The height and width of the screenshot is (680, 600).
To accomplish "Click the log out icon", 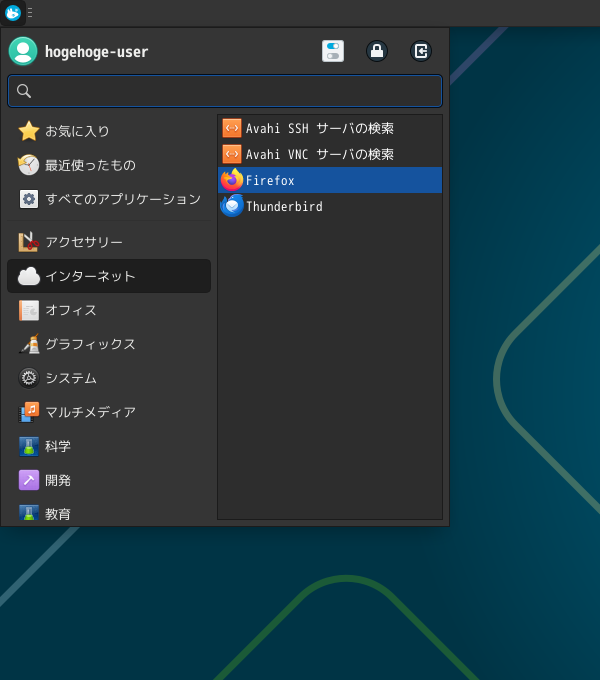I will click(x=421, y=51).
